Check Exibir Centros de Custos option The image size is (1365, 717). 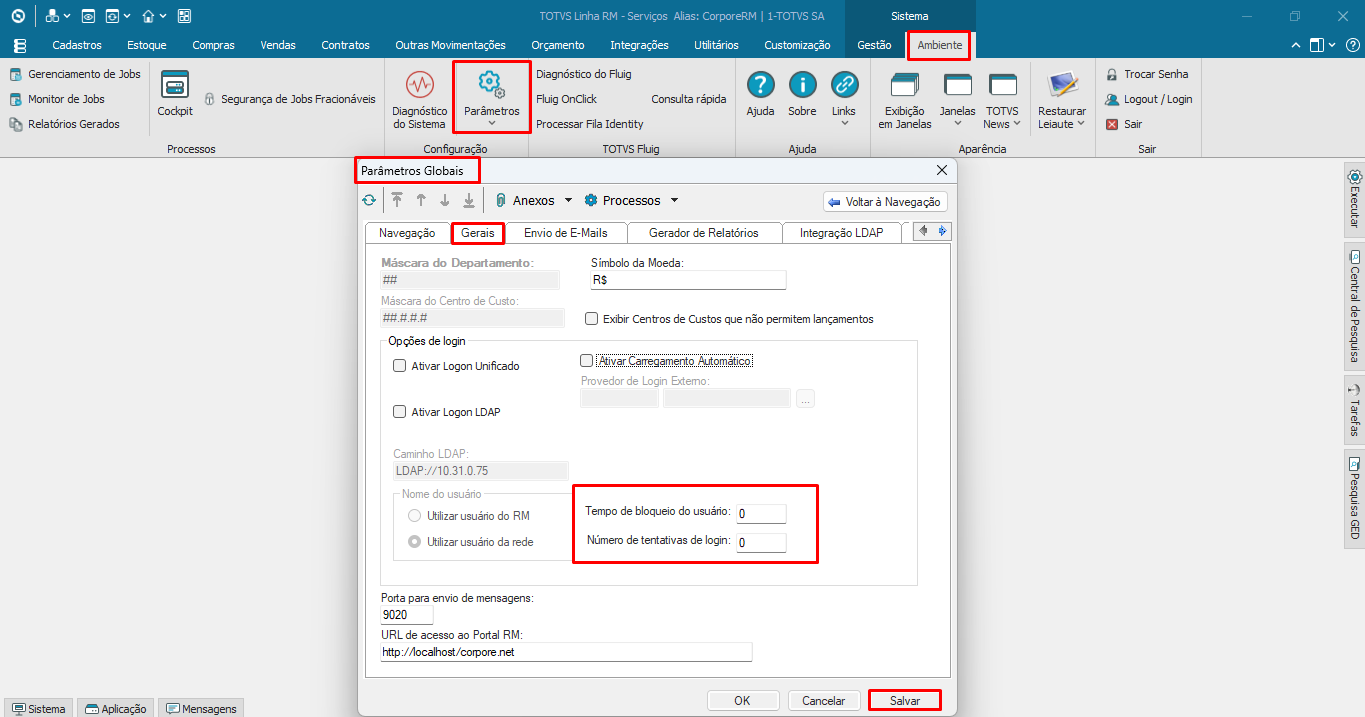click(592, 319)
